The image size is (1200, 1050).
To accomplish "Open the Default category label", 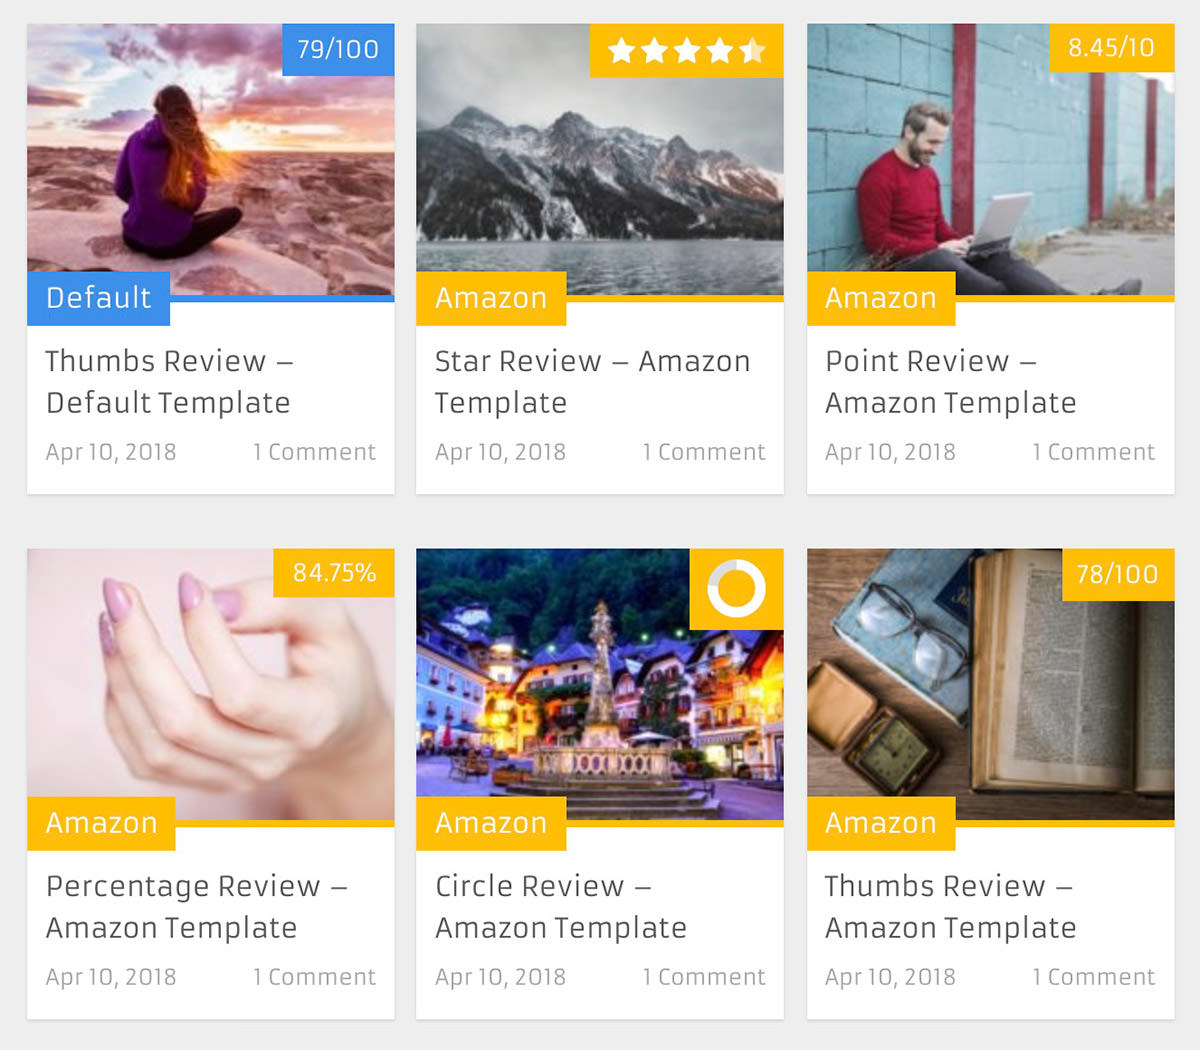I will (x=98, y=298).
